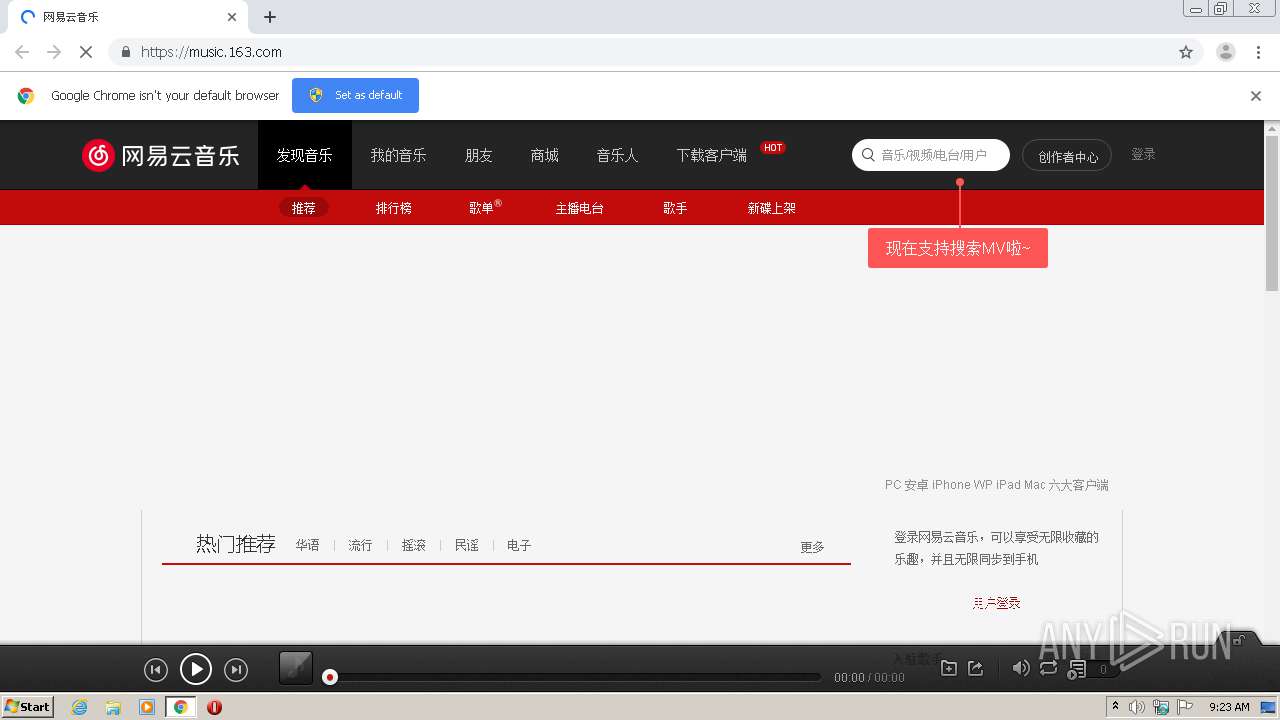Filter hot recommendations by 民谣

click(466, 545)
